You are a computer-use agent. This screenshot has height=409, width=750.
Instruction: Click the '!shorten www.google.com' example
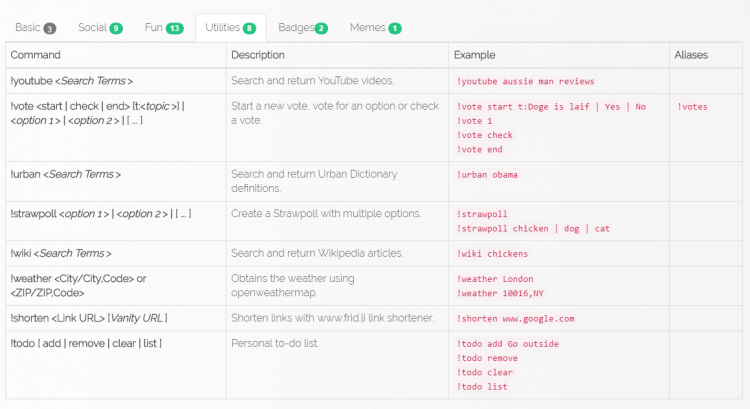tap(515, 319)
